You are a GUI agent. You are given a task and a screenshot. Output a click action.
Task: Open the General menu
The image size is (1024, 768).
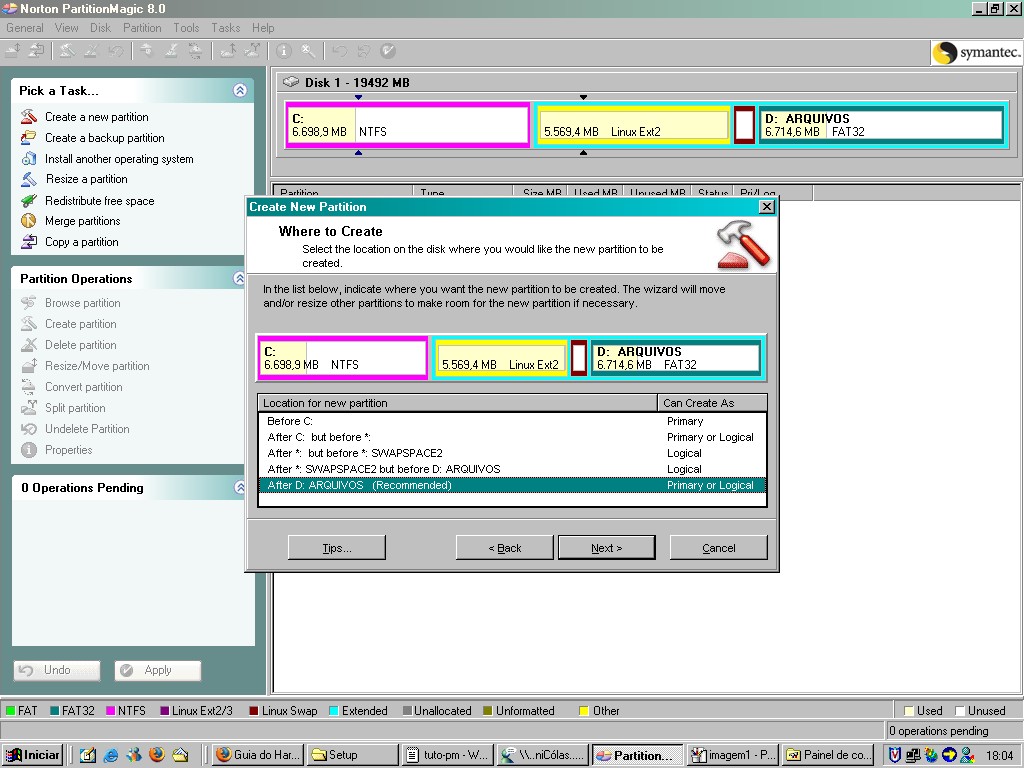coord(25,28)
